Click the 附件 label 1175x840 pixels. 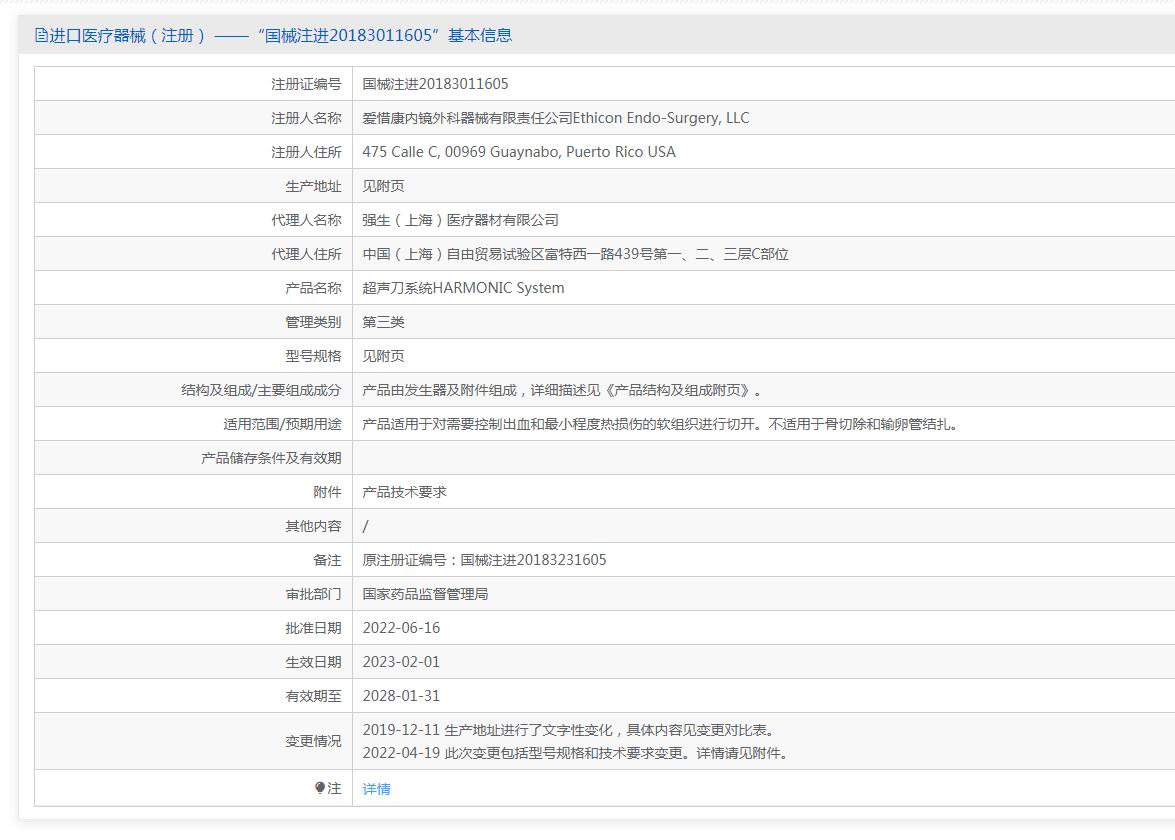[x=327, y=492]
